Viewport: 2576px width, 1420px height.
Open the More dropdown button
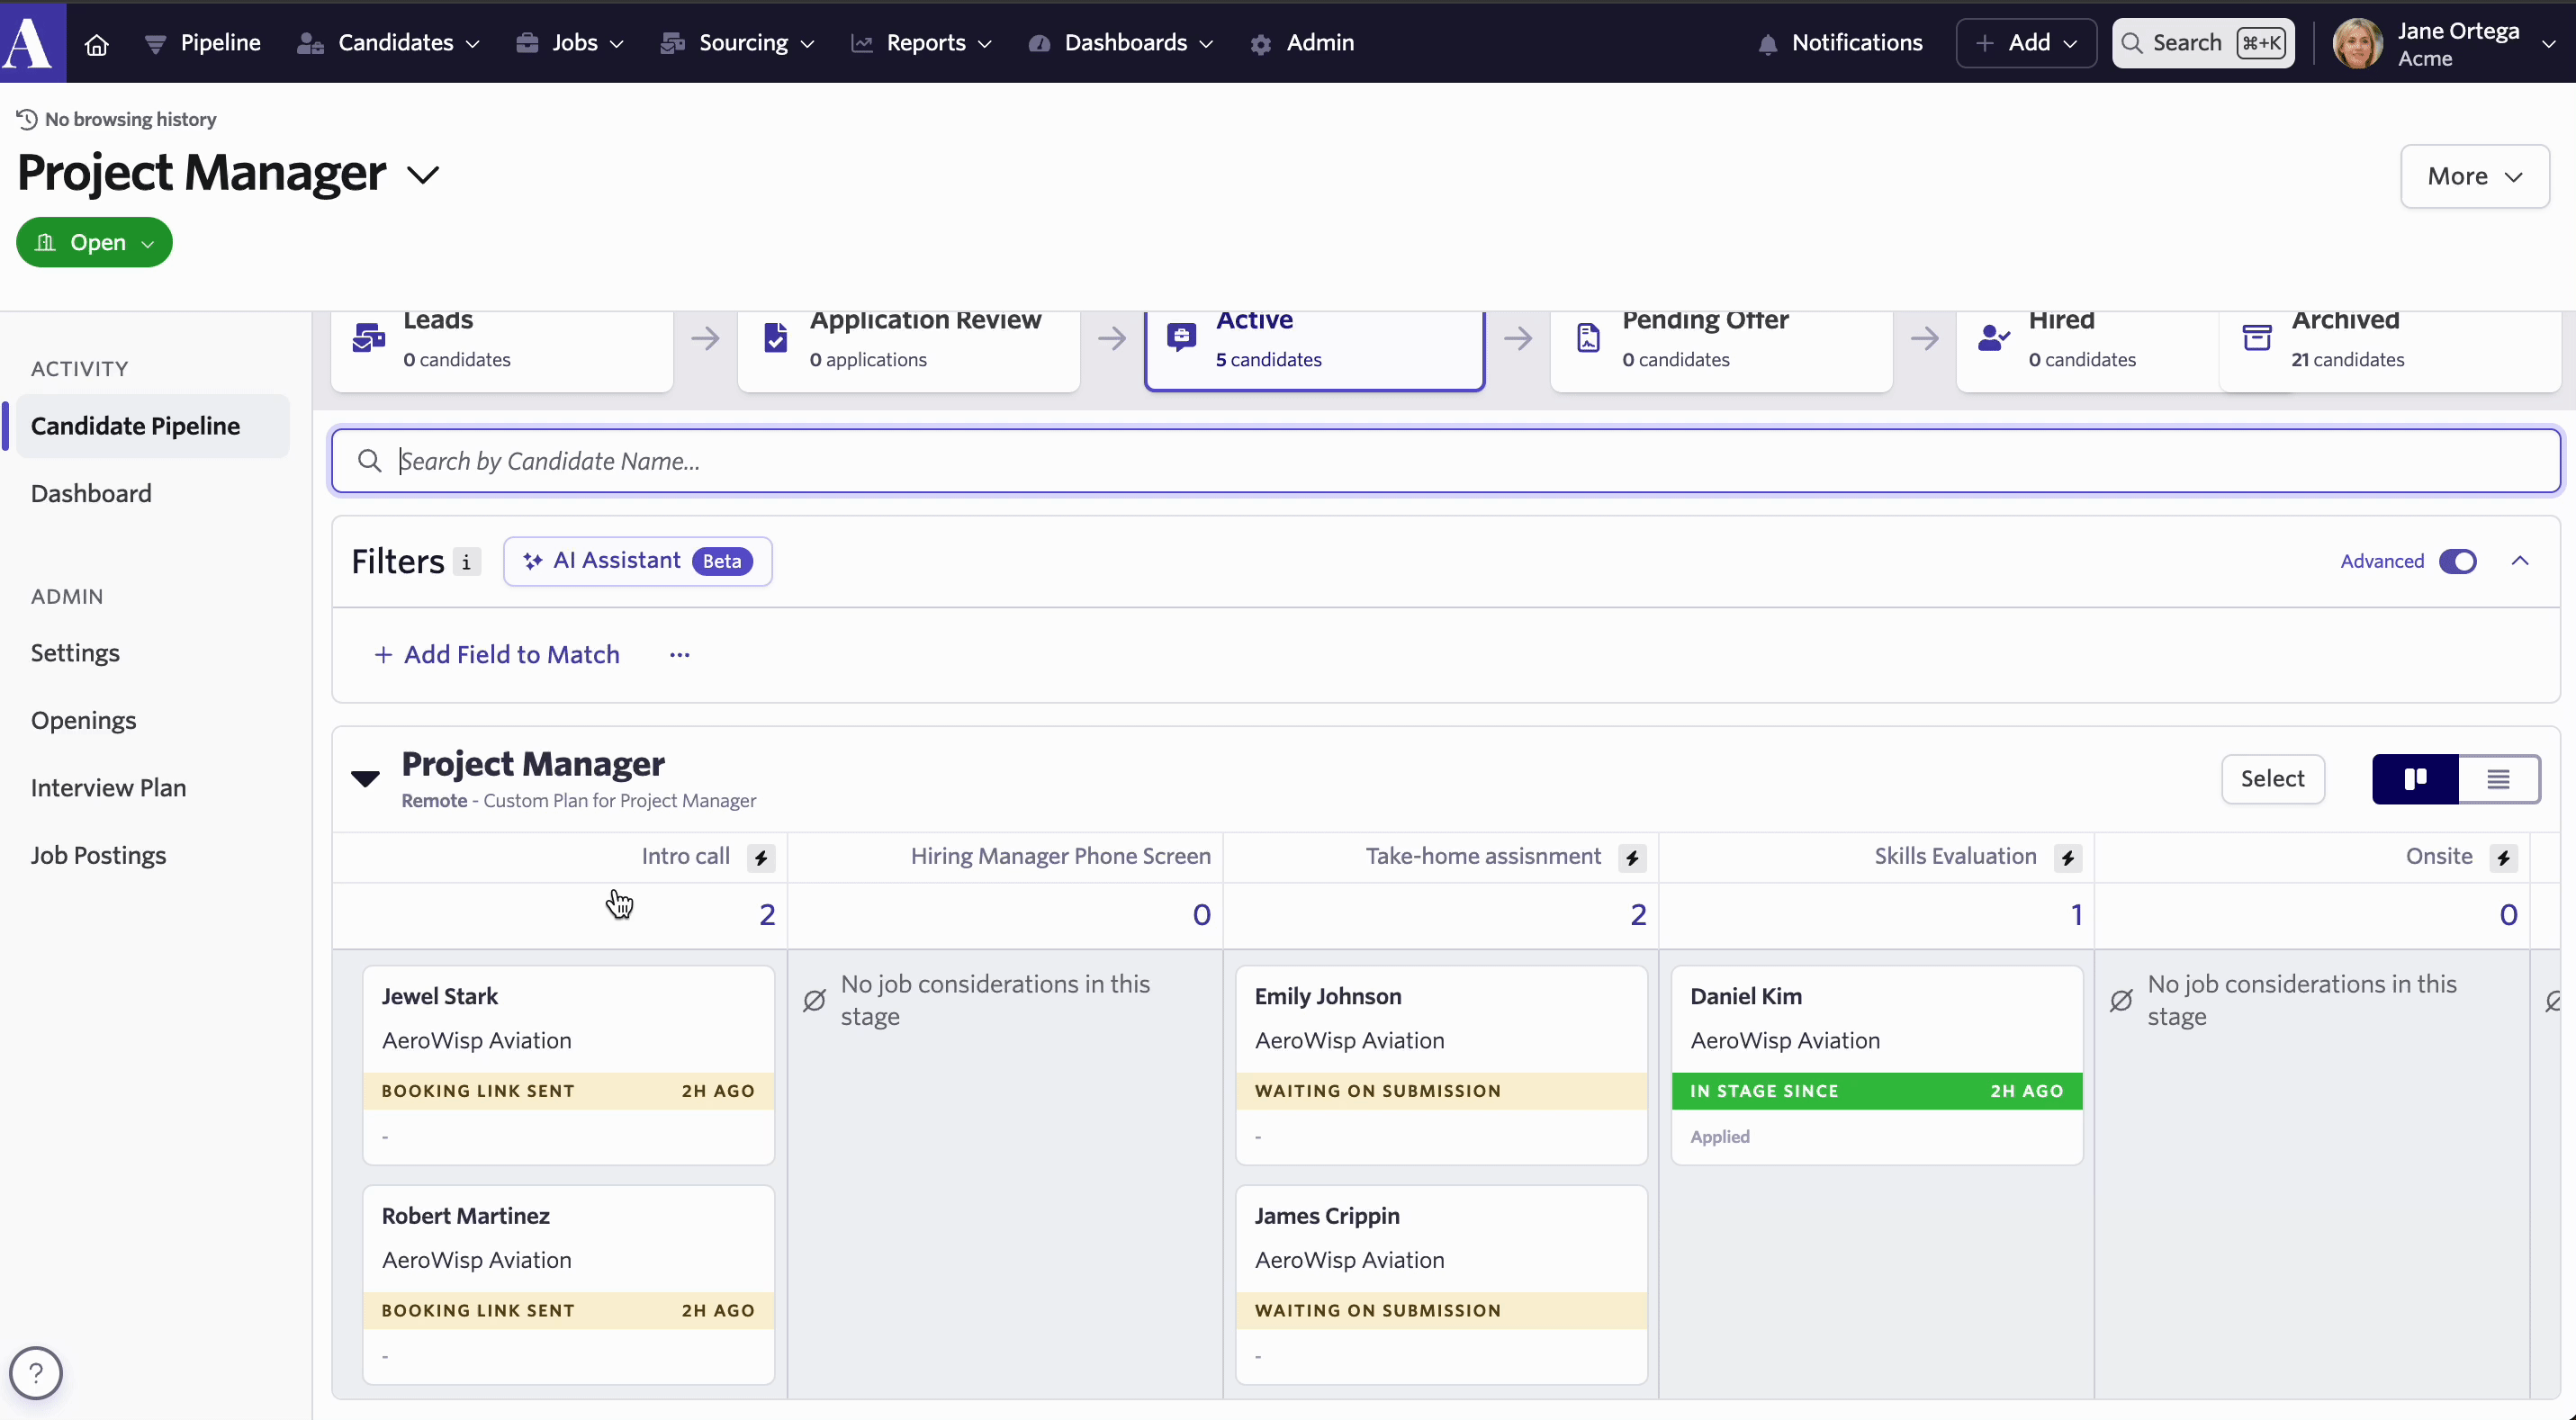(2474, 176)
